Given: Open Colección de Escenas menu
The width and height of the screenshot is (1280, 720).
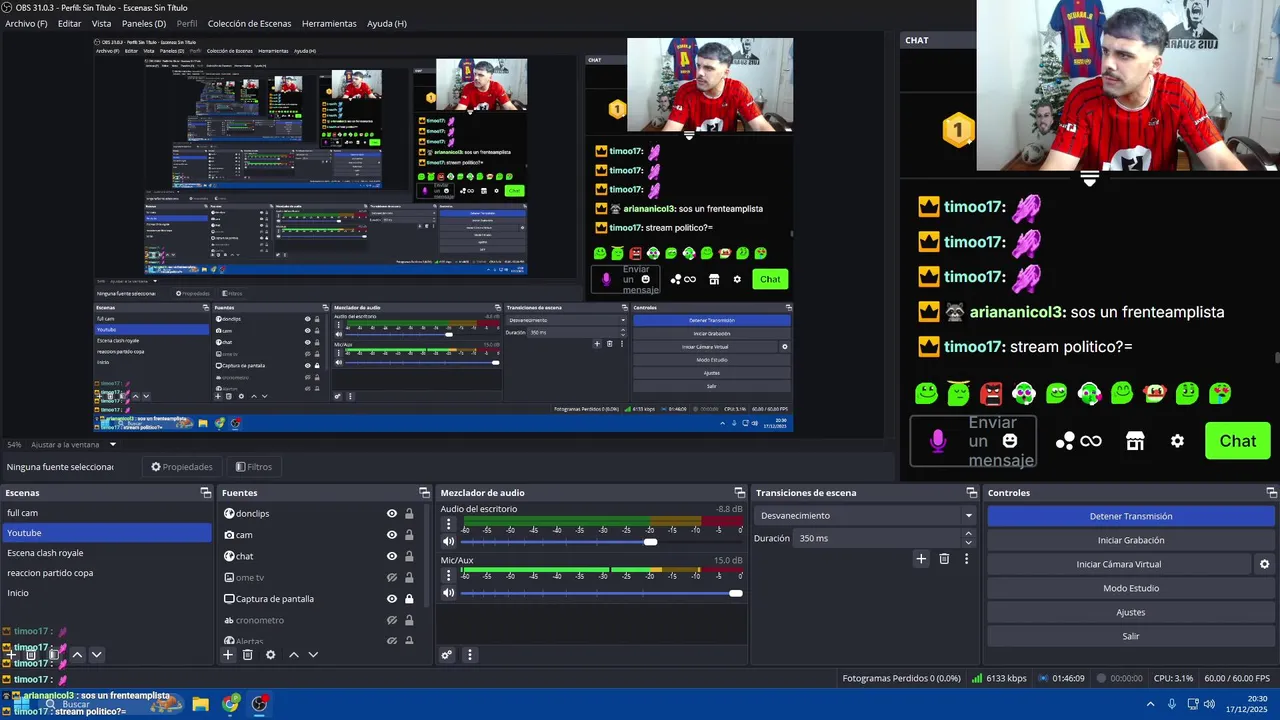Looking at the screenshot, I should 250,23.
